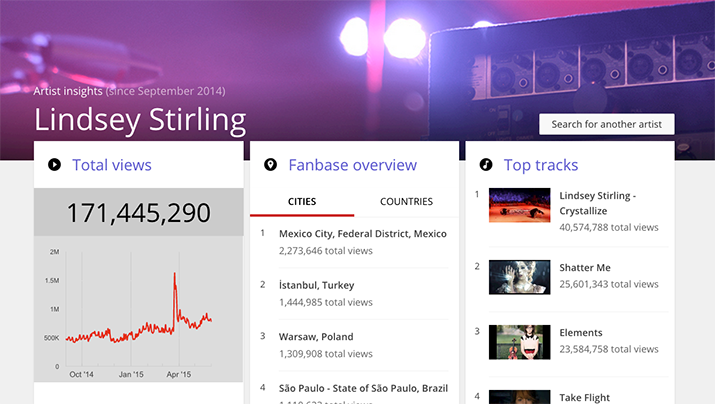The height and width of the screenshot is (404, 715).
Task: Click the Take Flight track title
Action: pos(585,398)
